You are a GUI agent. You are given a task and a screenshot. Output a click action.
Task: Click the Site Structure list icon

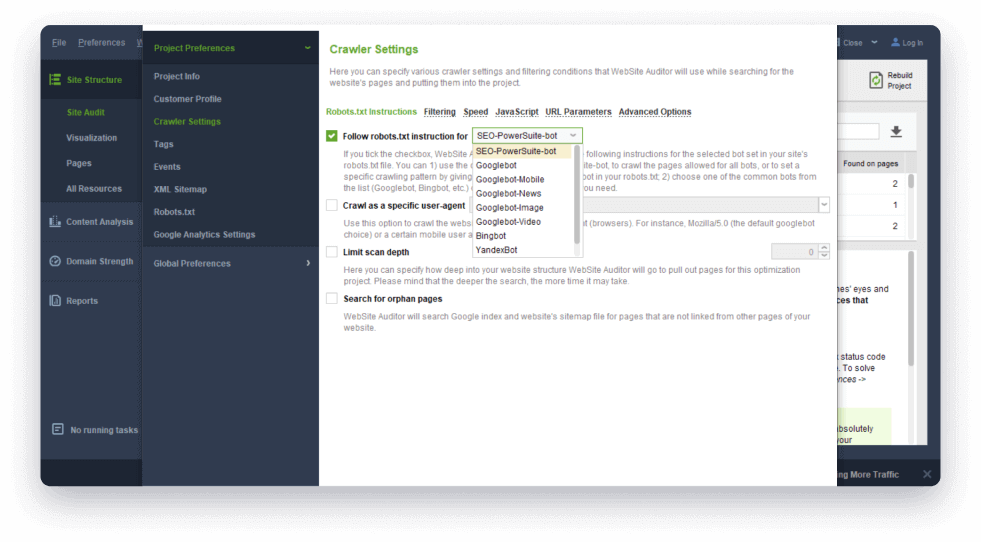(55, 79)
